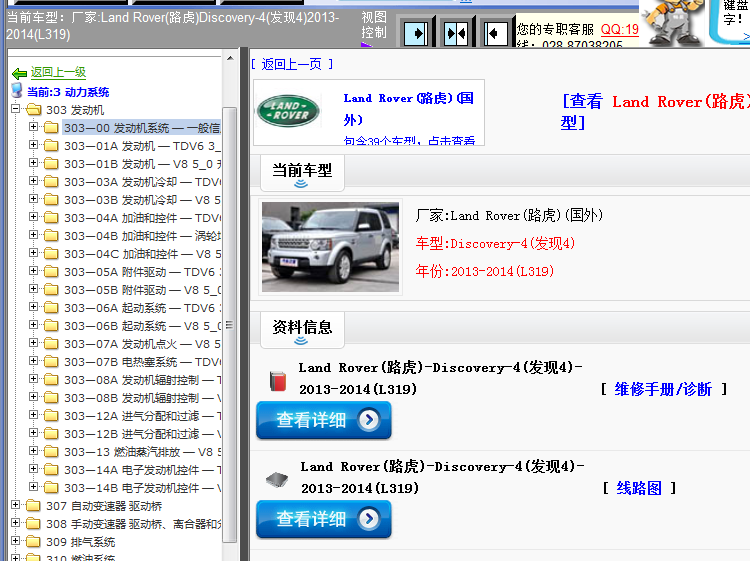Expand the 303-07B 电热塞系统 node

(33, 361)
